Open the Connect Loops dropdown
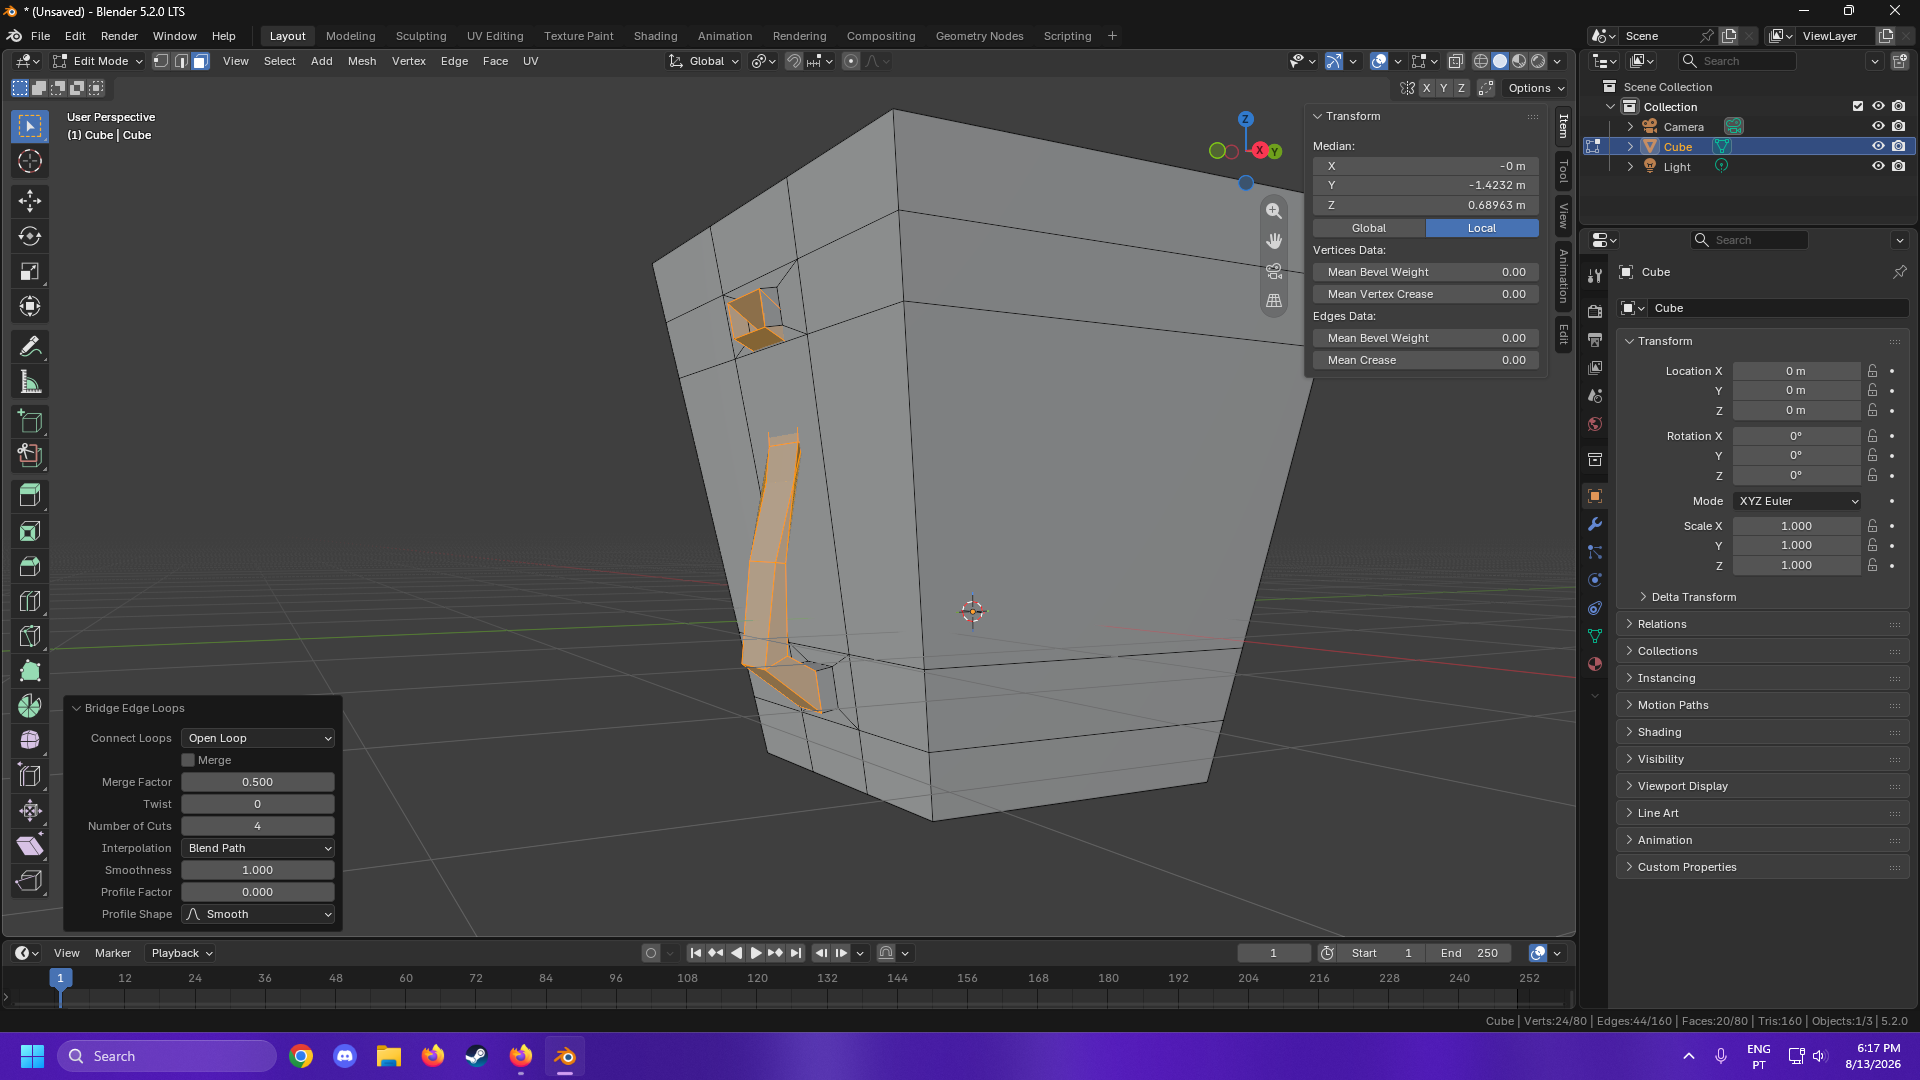 [258, 738]
